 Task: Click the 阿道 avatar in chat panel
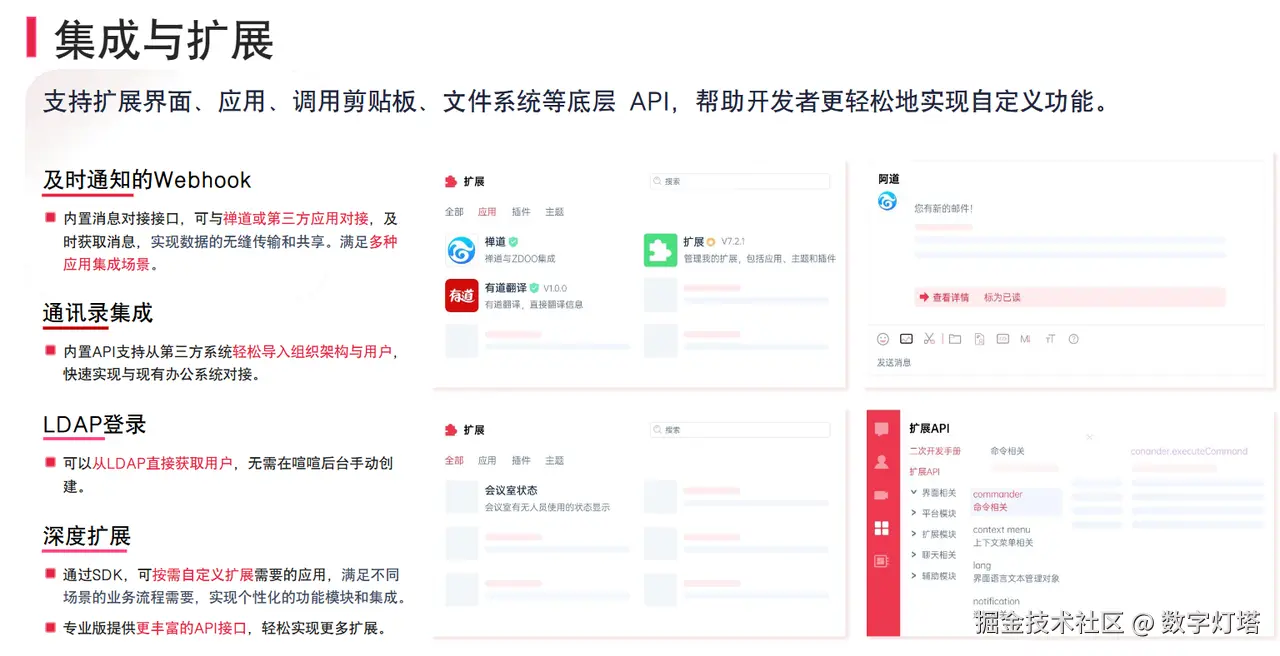pyautogui.click(x=887, y=202)
